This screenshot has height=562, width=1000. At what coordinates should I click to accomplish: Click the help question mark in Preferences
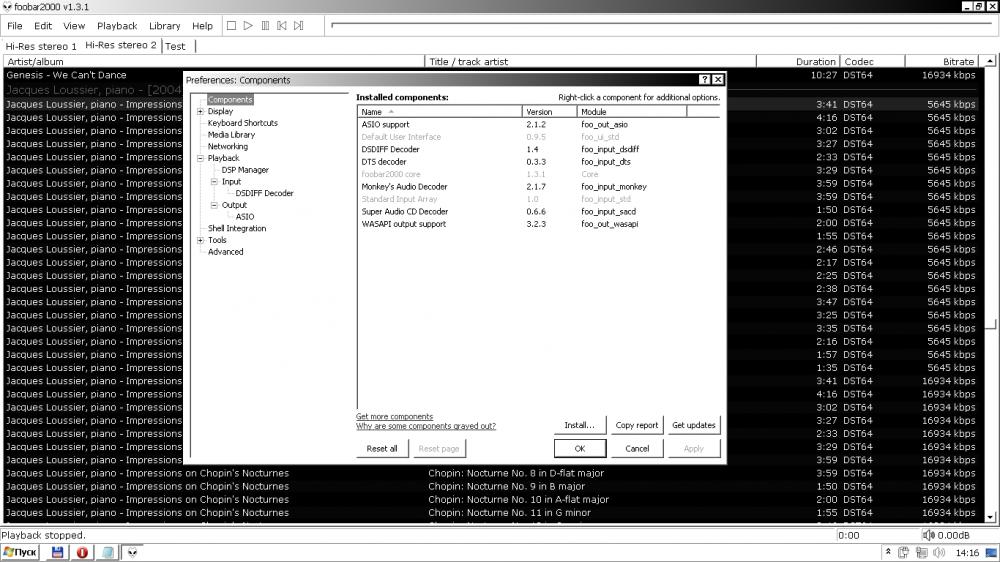click(704, 80)
